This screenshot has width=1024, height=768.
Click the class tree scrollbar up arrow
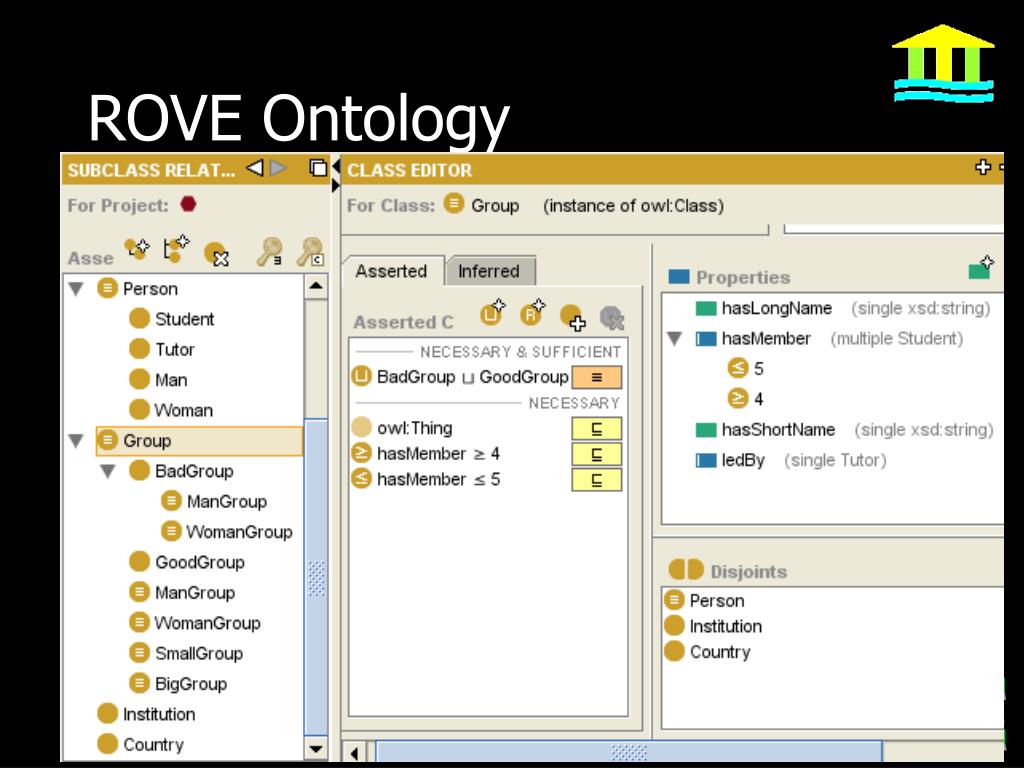click(x=316, y=286)
